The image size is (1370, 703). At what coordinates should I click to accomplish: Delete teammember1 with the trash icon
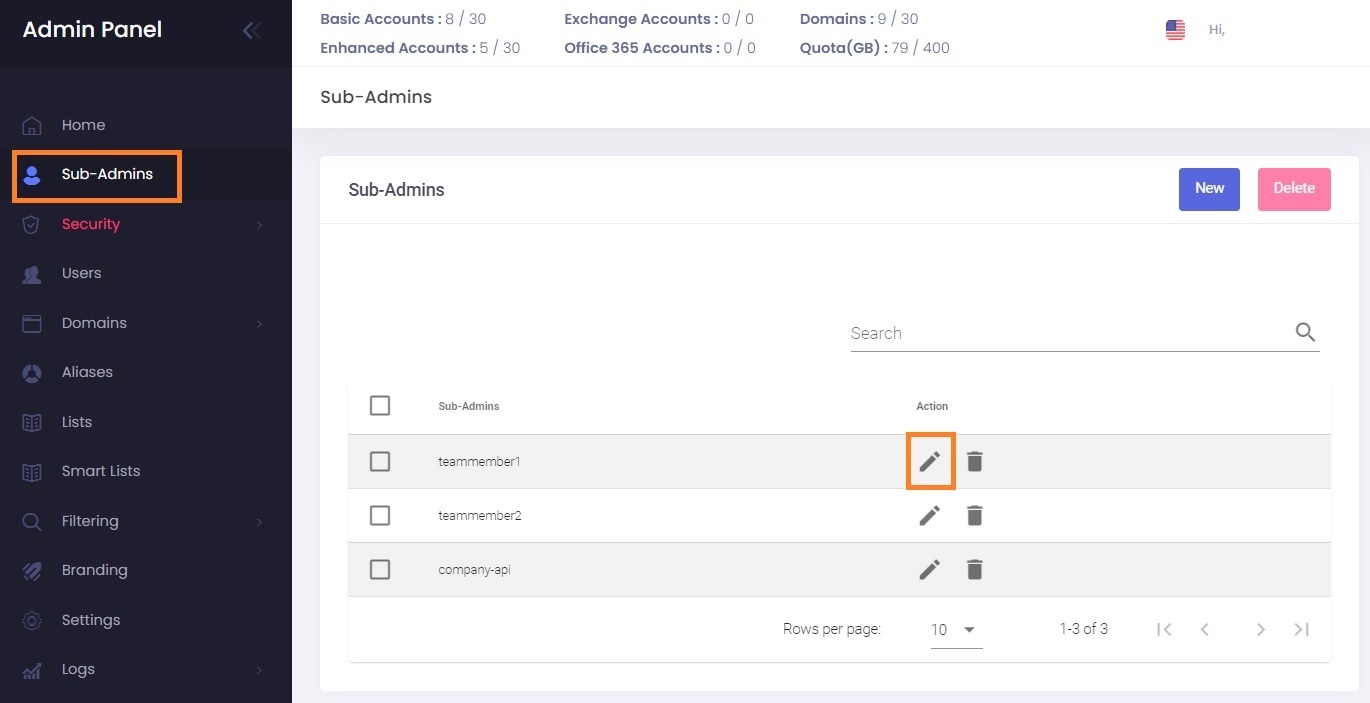[975, 461]
